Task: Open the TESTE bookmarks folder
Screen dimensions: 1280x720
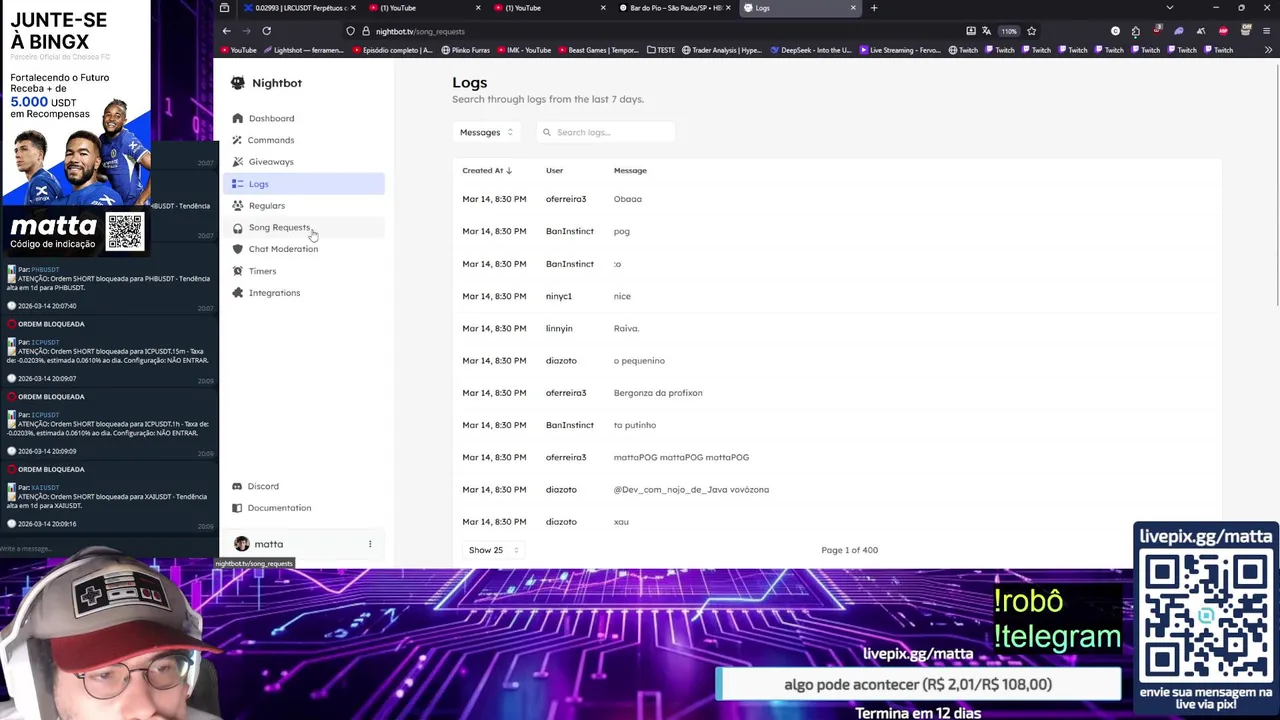Action: pyautogui.click(x=661, y=50)
